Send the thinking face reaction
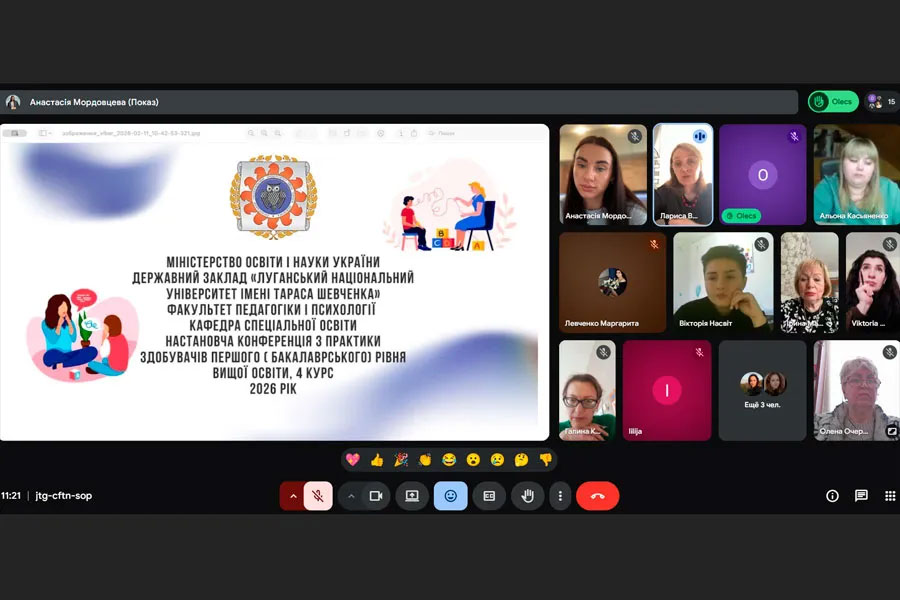 tap(521, 459)
